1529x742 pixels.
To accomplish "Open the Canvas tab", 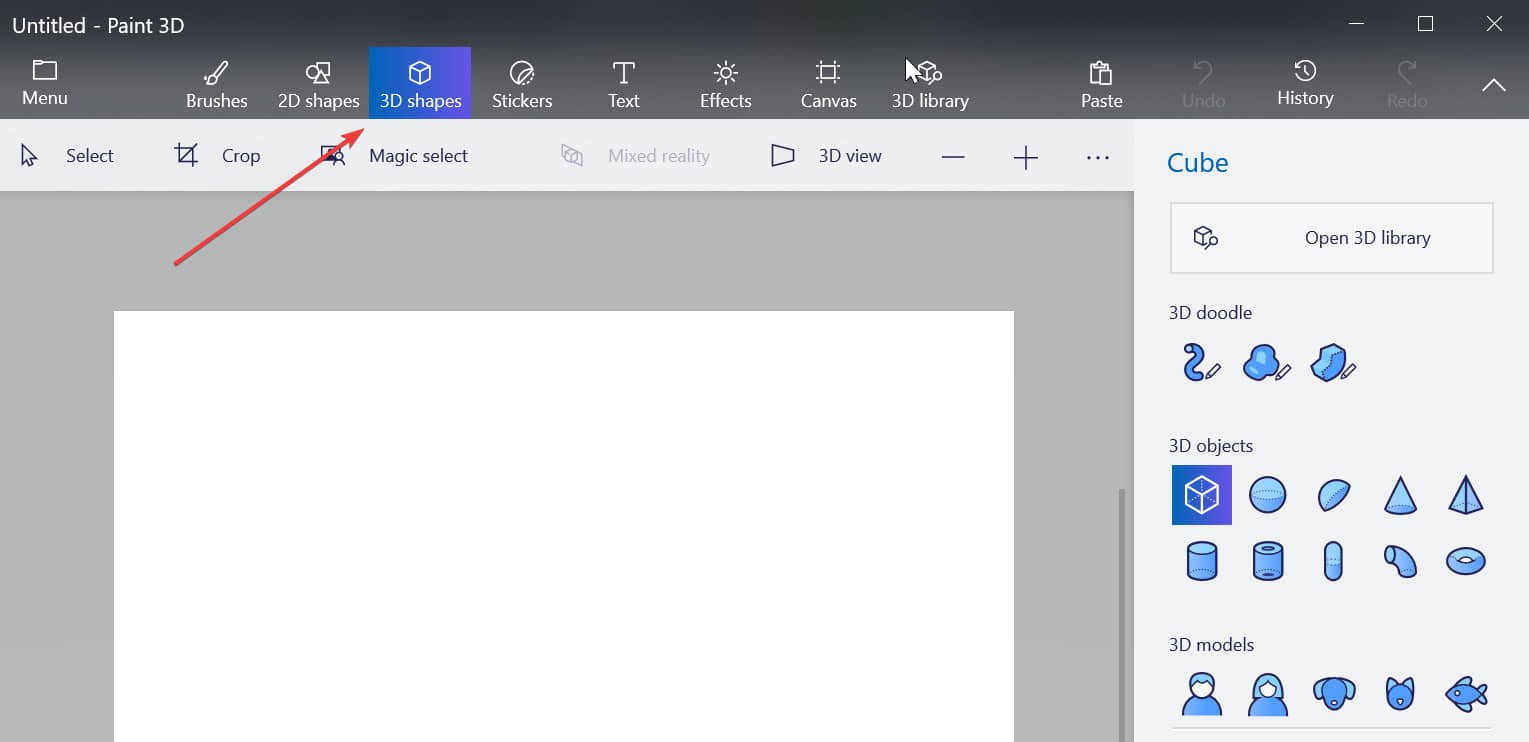I will tap(828, 84).
